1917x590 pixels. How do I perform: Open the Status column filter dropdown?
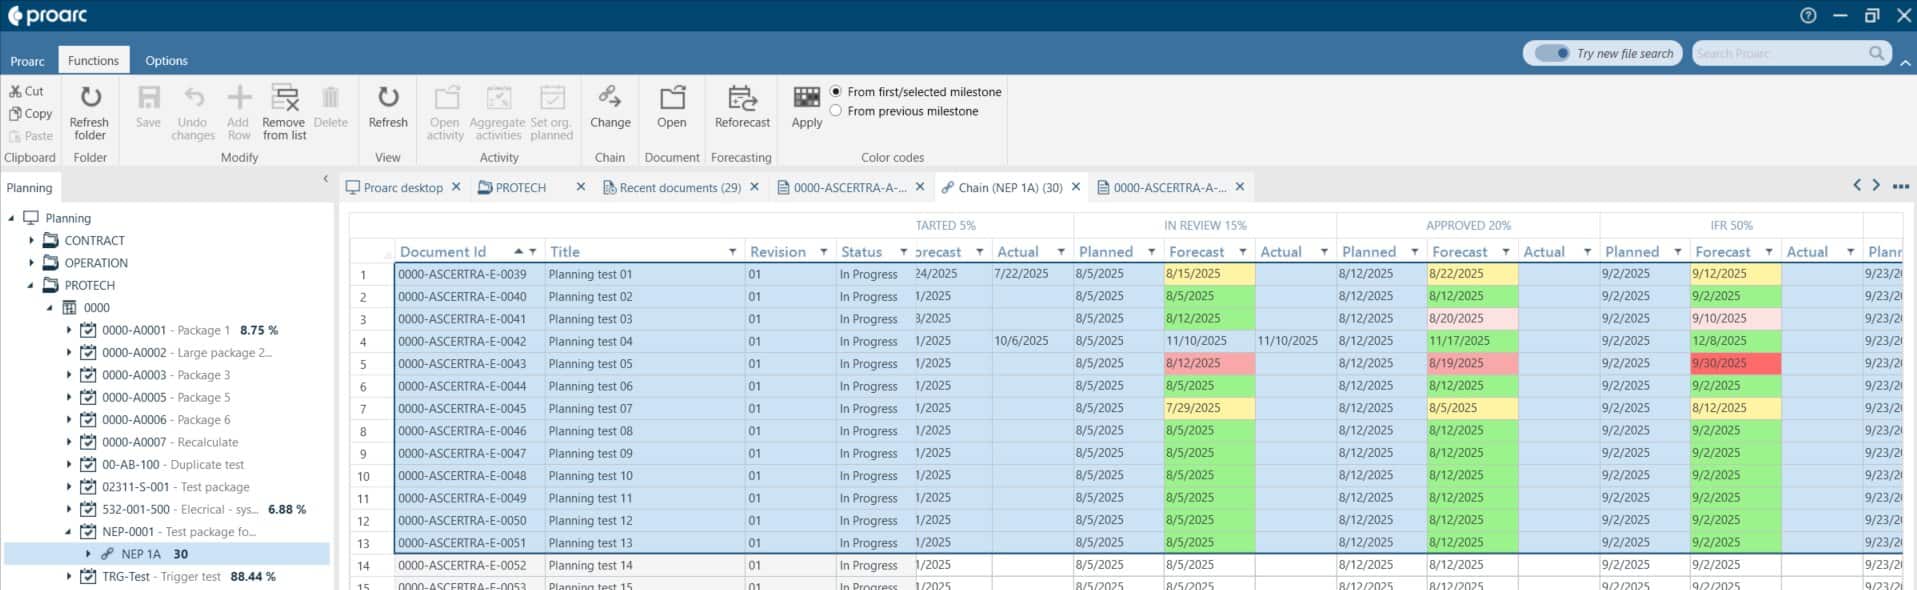click(903, 252)
